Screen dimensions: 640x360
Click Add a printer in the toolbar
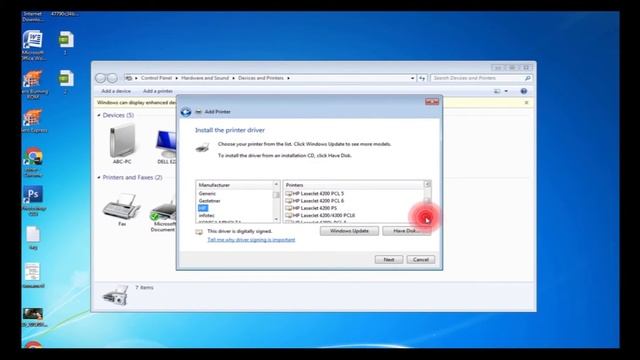coord(158,91)
